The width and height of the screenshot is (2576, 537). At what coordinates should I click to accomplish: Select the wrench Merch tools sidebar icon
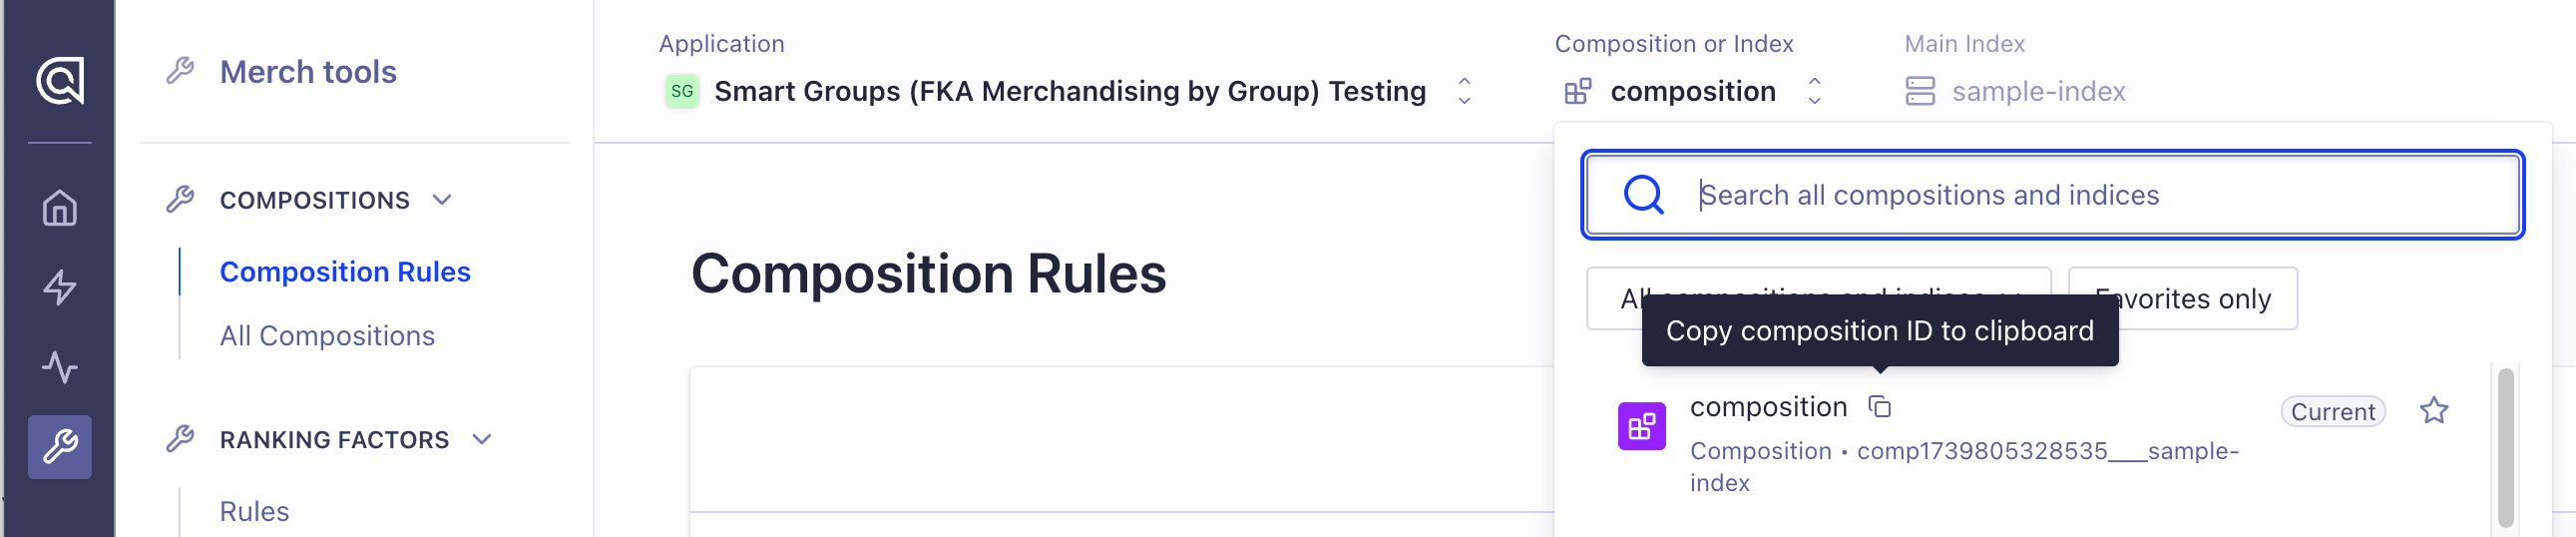point(60,447)
